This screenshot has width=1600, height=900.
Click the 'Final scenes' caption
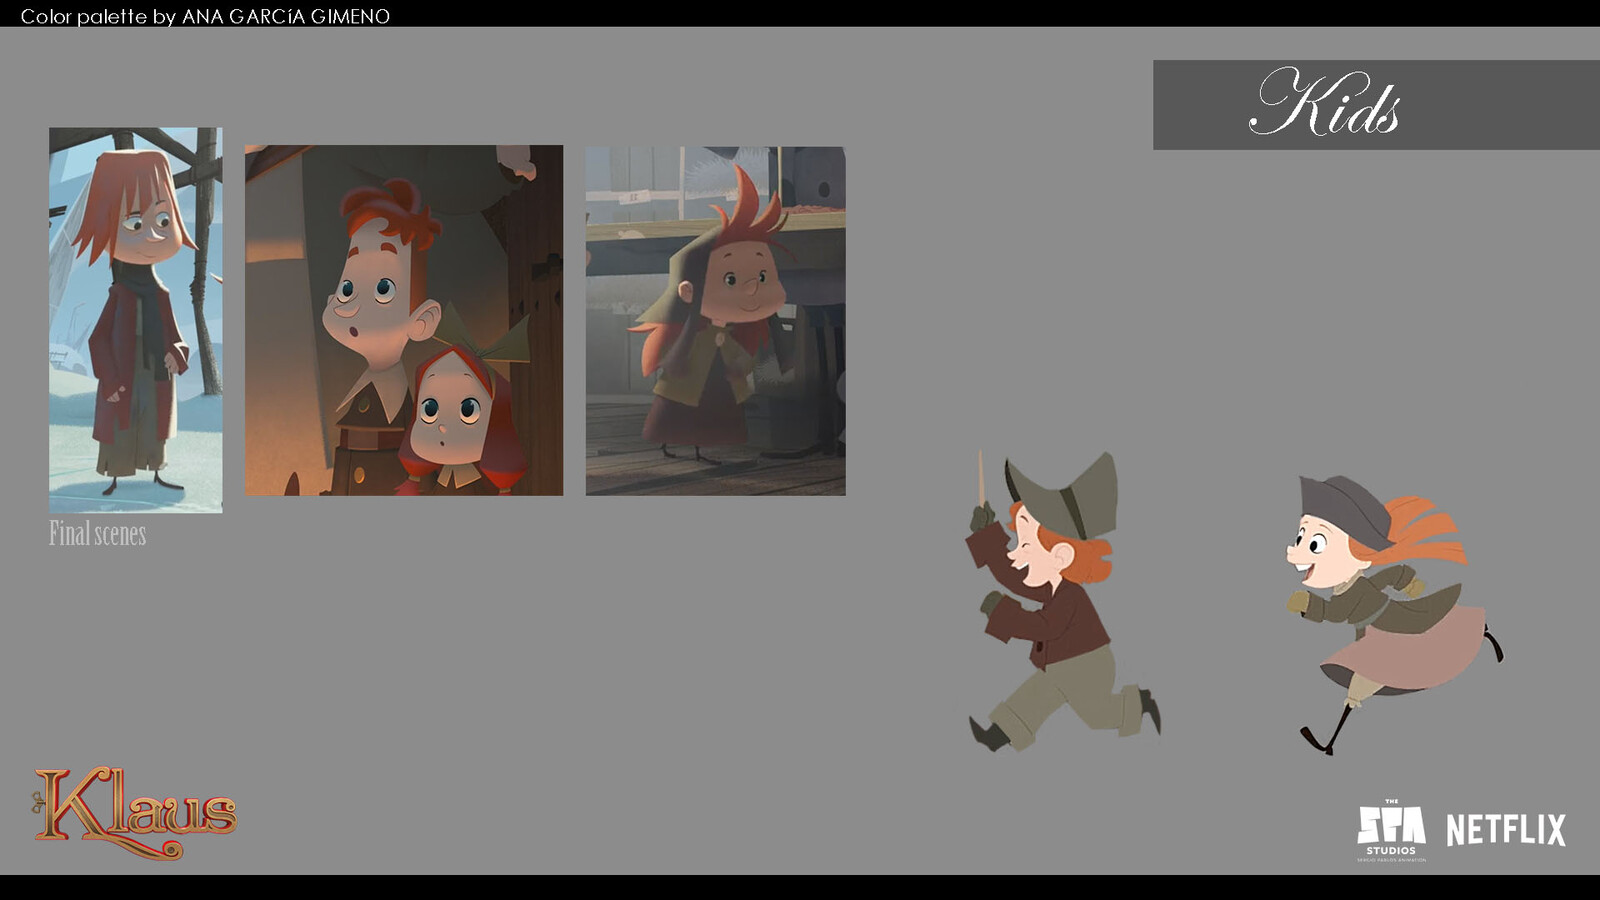98,534
